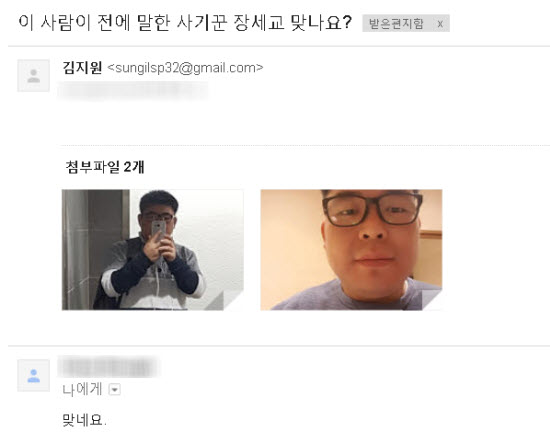Click the phone in the mirror selfie
This screenshot has width=550, height=447.
[159, 229]
